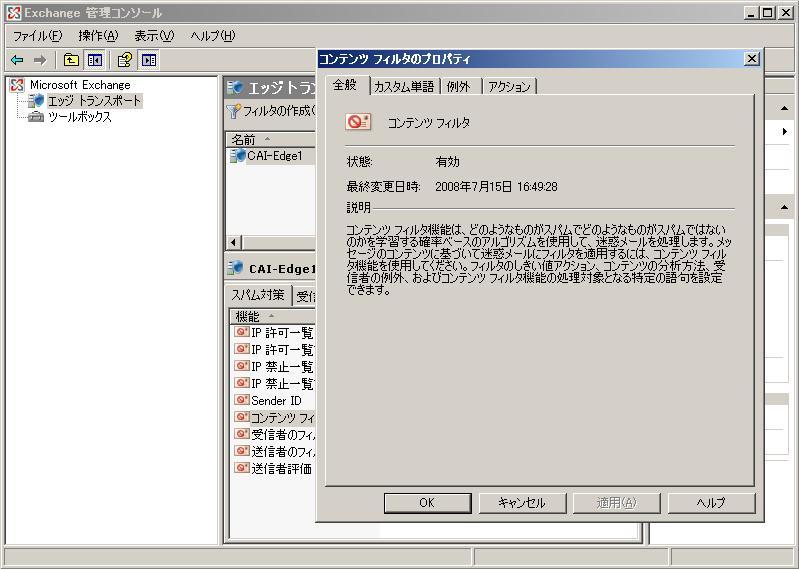Click the コンテンツ フィルタ list row icon

[242, 417]
